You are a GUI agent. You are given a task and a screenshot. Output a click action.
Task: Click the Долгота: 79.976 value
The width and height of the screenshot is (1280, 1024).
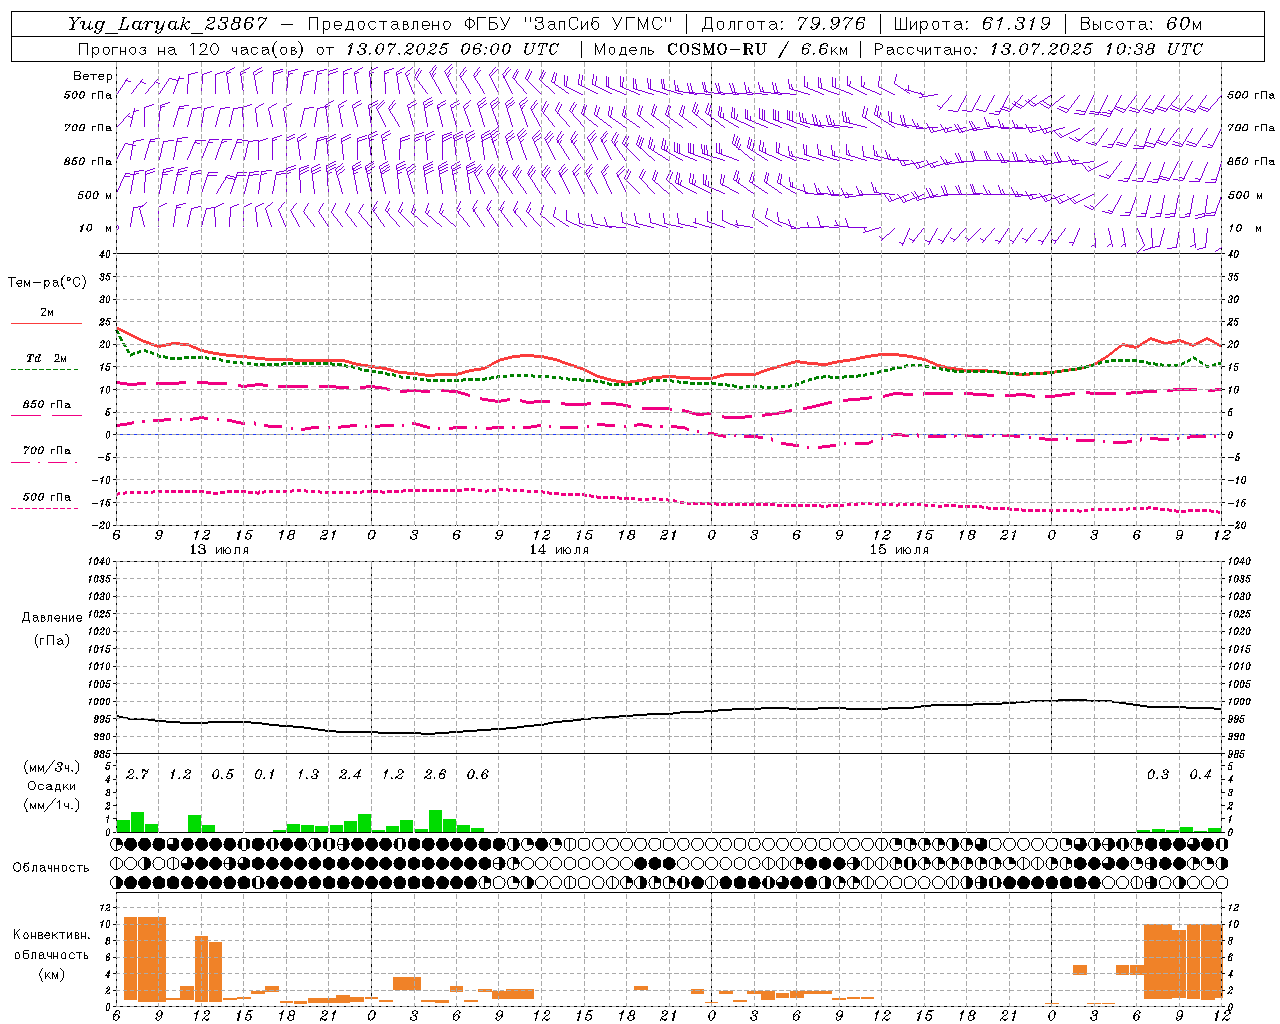(783, 24)
